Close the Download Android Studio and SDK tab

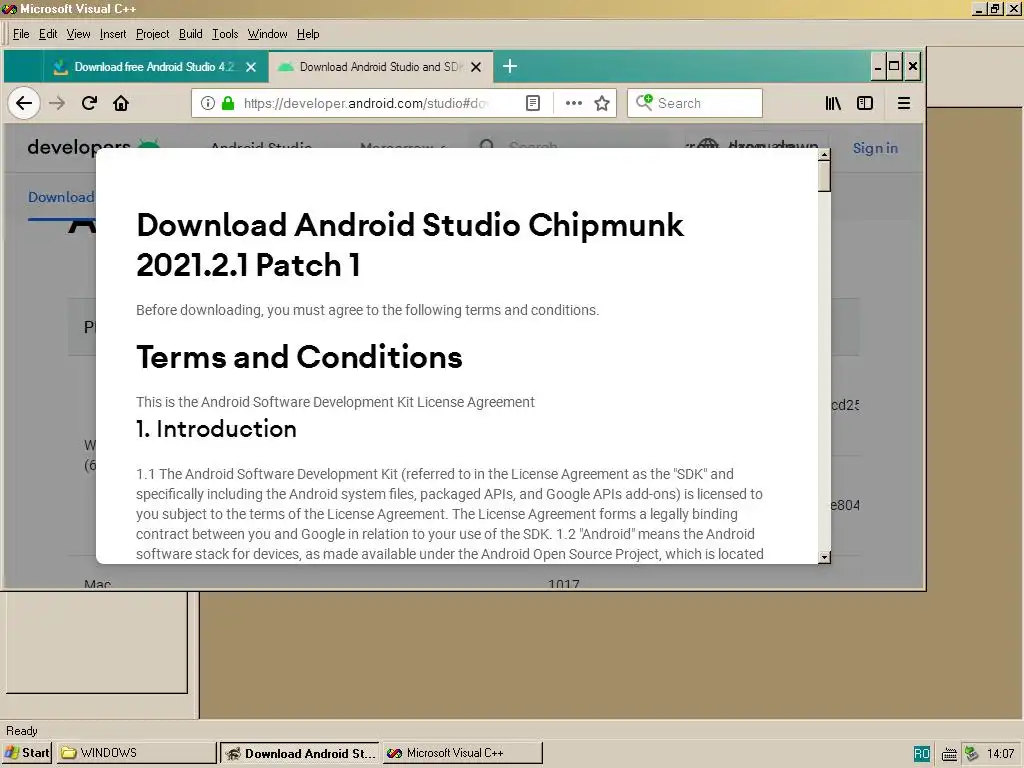(x=476, y=67)
